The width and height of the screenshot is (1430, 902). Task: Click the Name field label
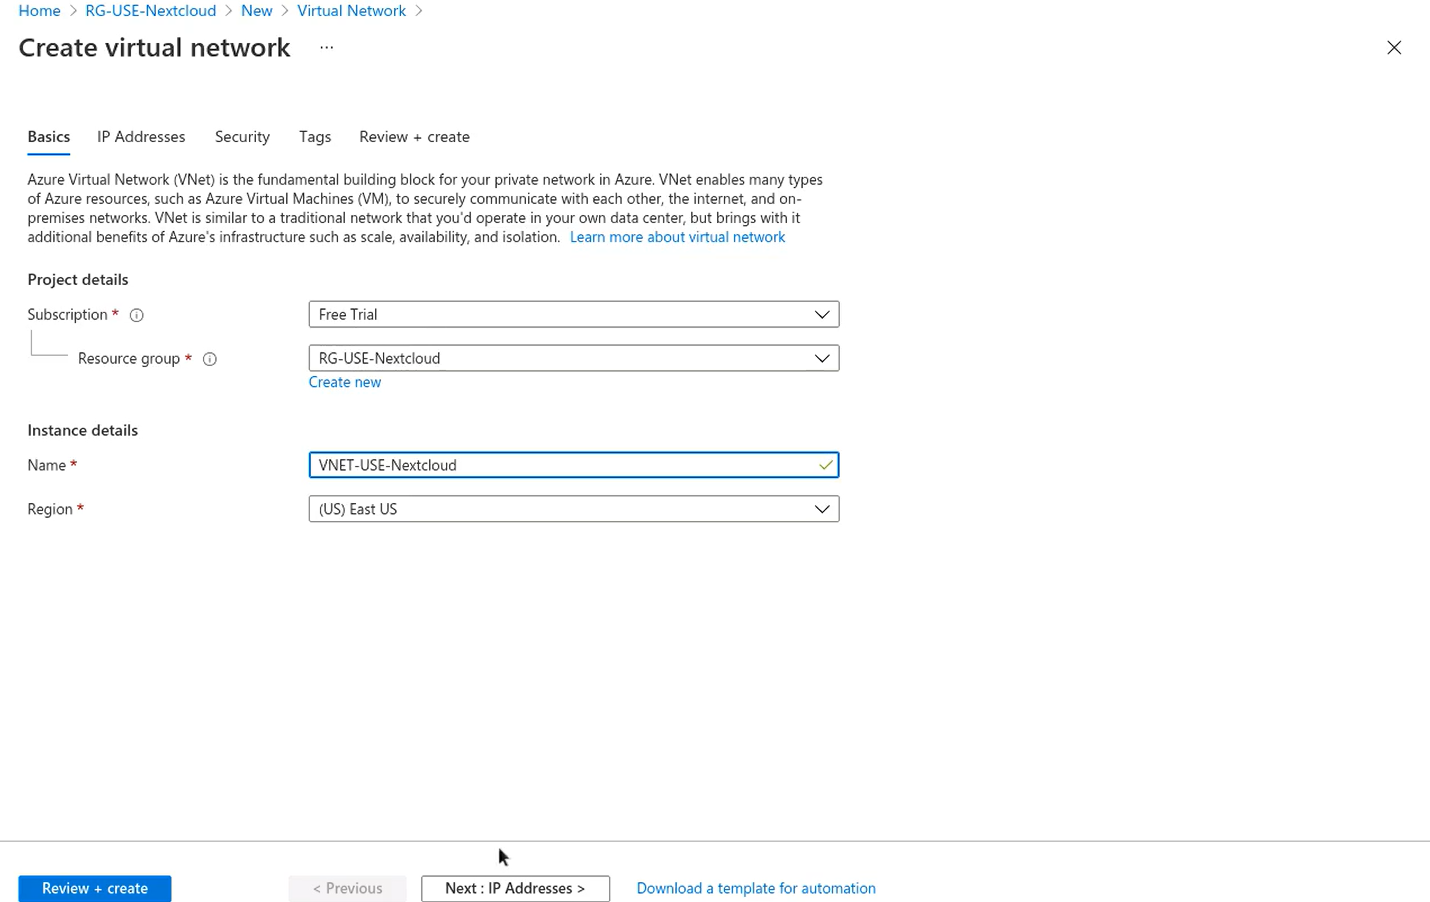tap(46, 465)
